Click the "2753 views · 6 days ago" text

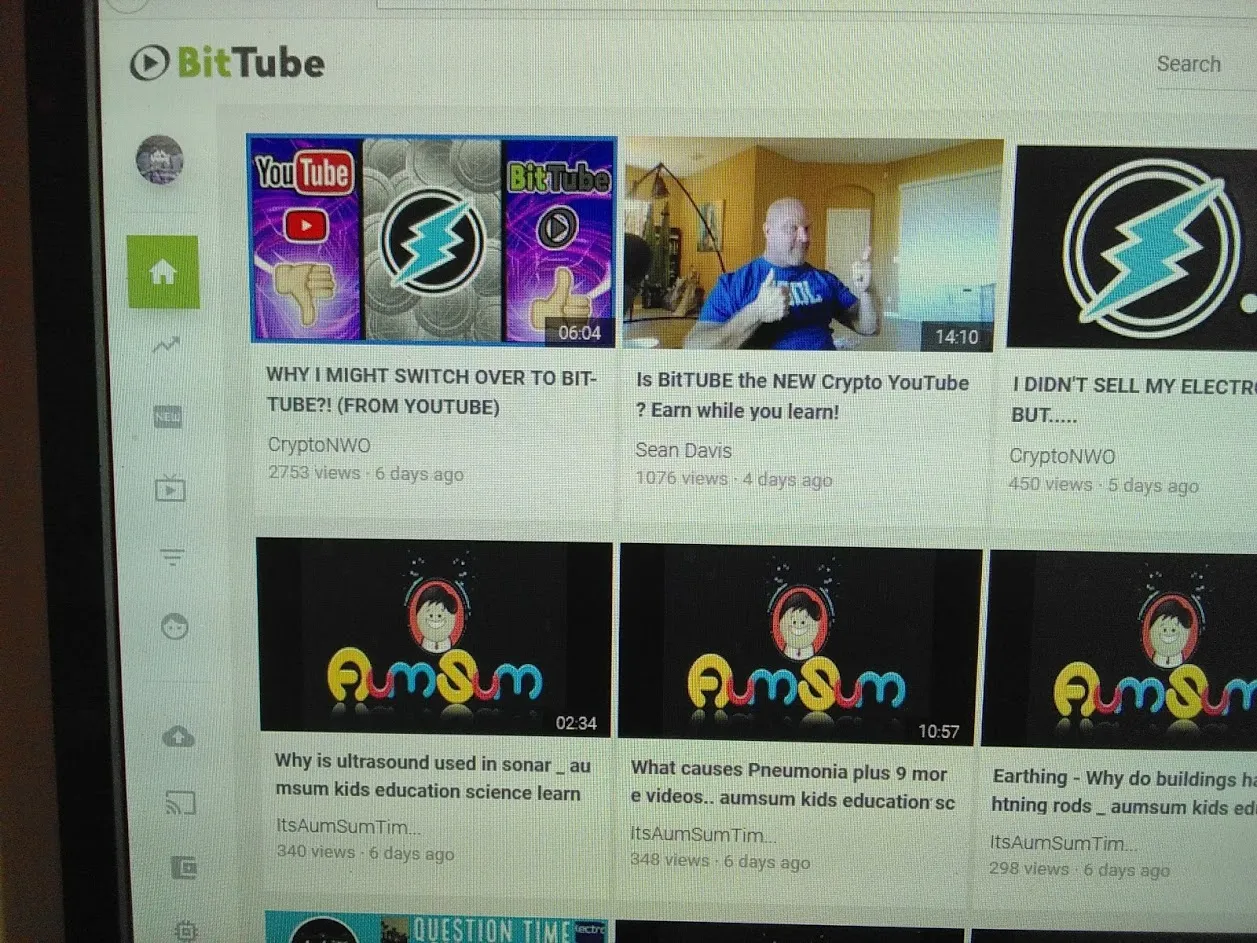(365, 473)
